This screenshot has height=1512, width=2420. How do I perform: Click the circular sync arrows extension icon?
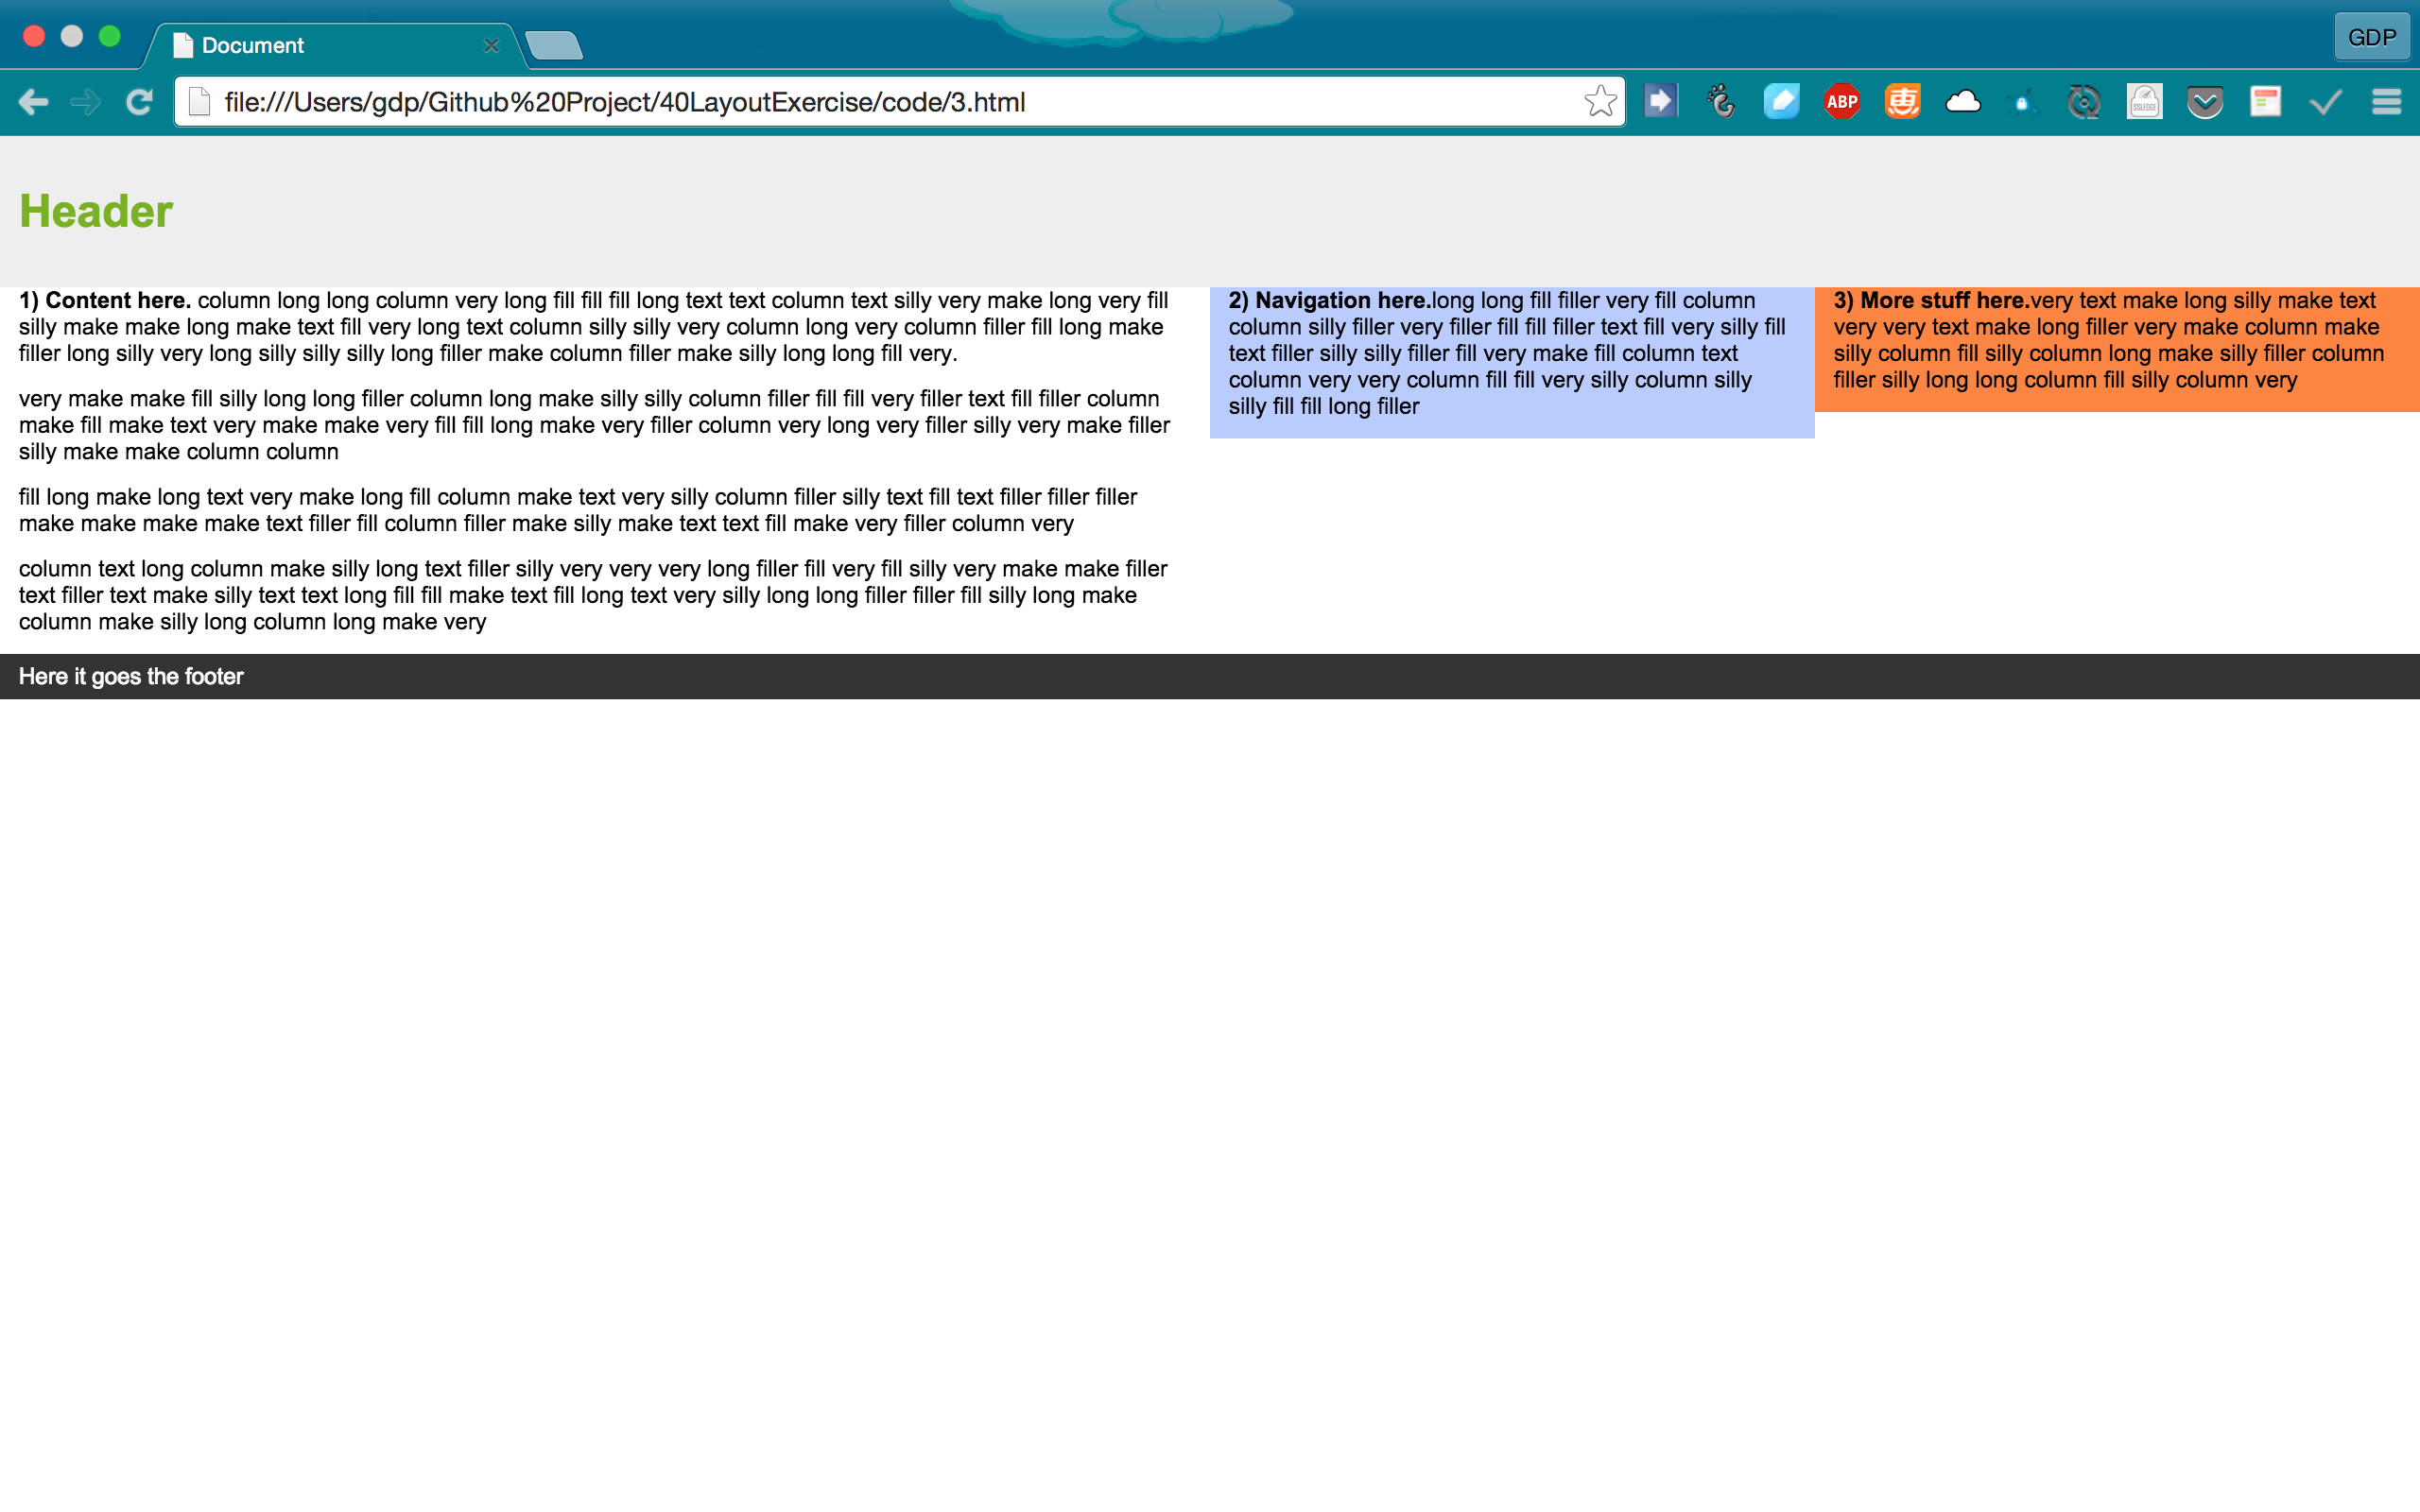(x=2083, y=102)
